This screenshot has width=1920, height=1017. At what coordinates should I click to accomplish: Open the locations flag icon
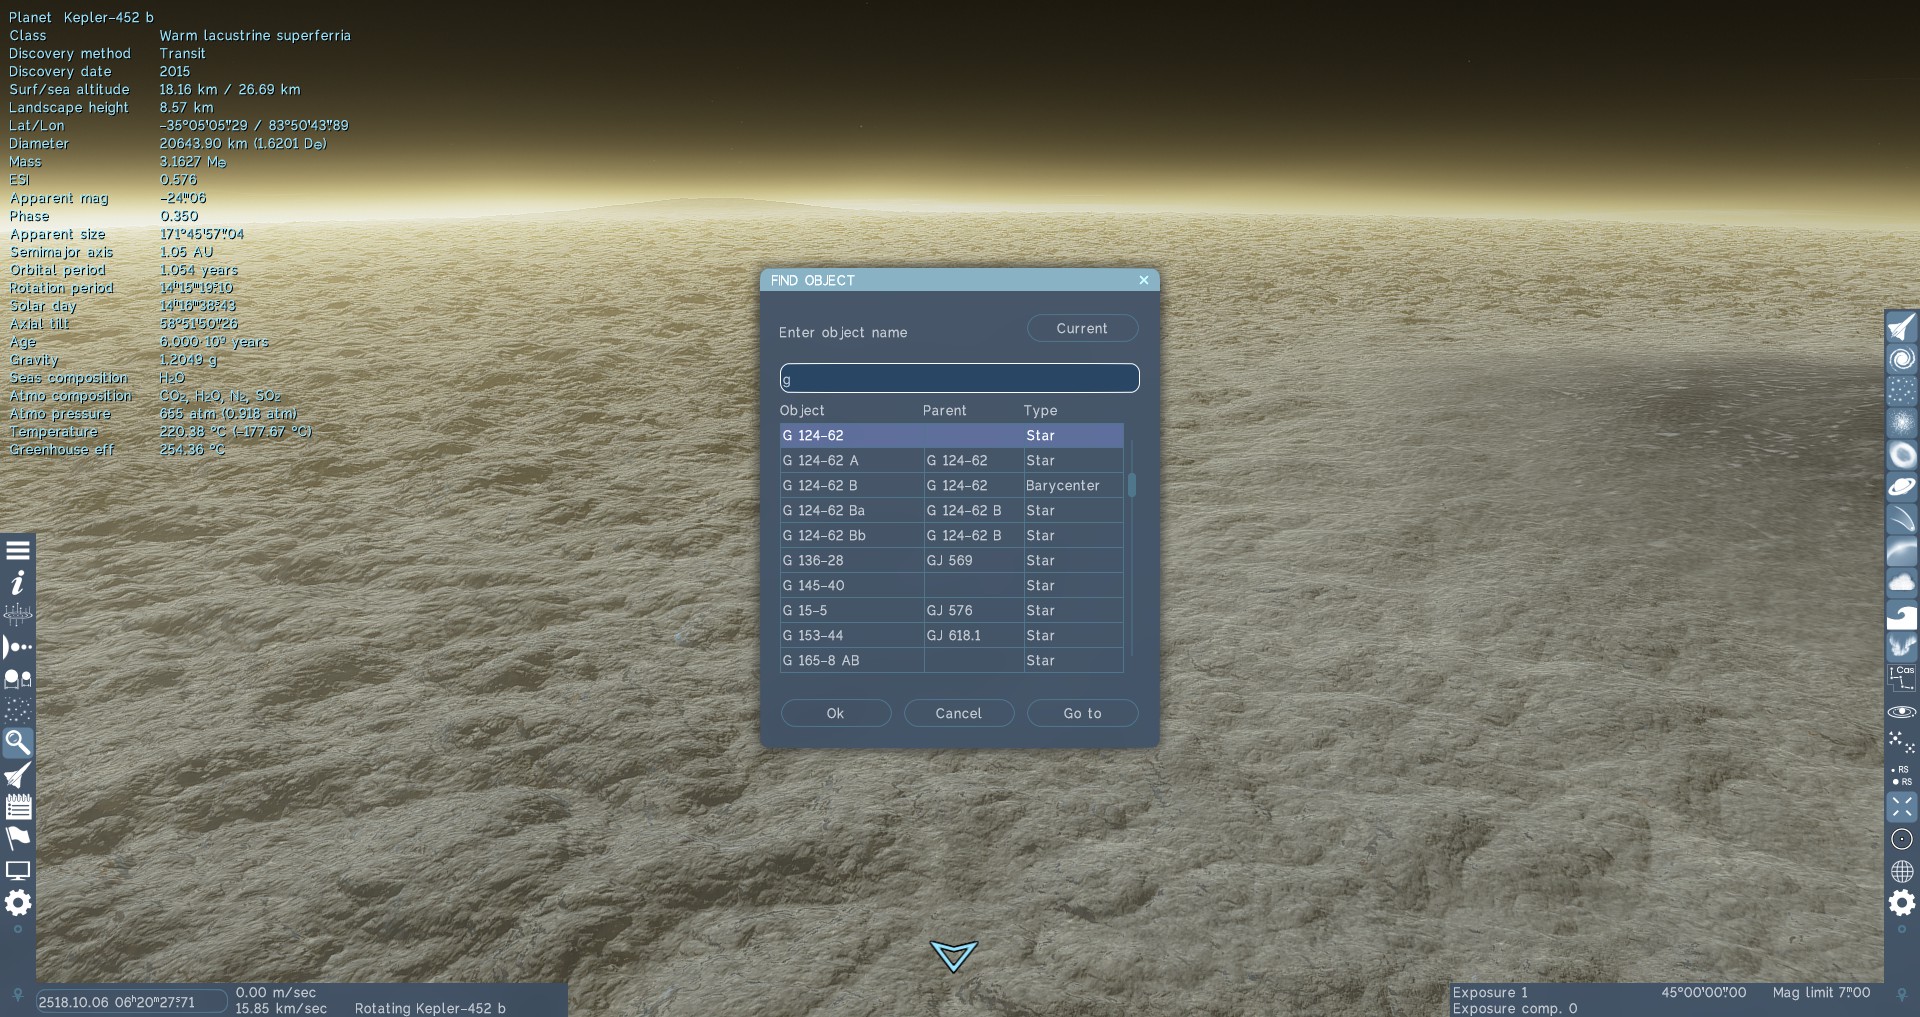coord(18,838)
